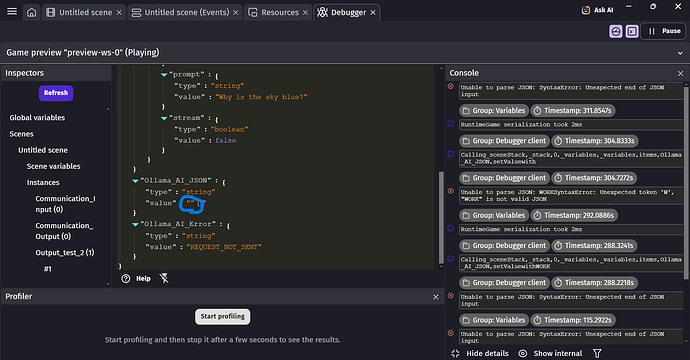Pause the game preview

pyautogui.click(x=664, y=31)
